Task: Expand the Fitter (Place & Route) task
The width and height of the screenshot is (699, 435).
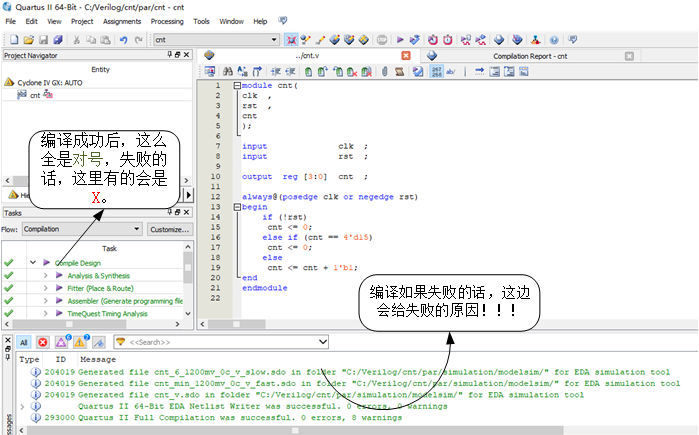Action: [45, 288]
